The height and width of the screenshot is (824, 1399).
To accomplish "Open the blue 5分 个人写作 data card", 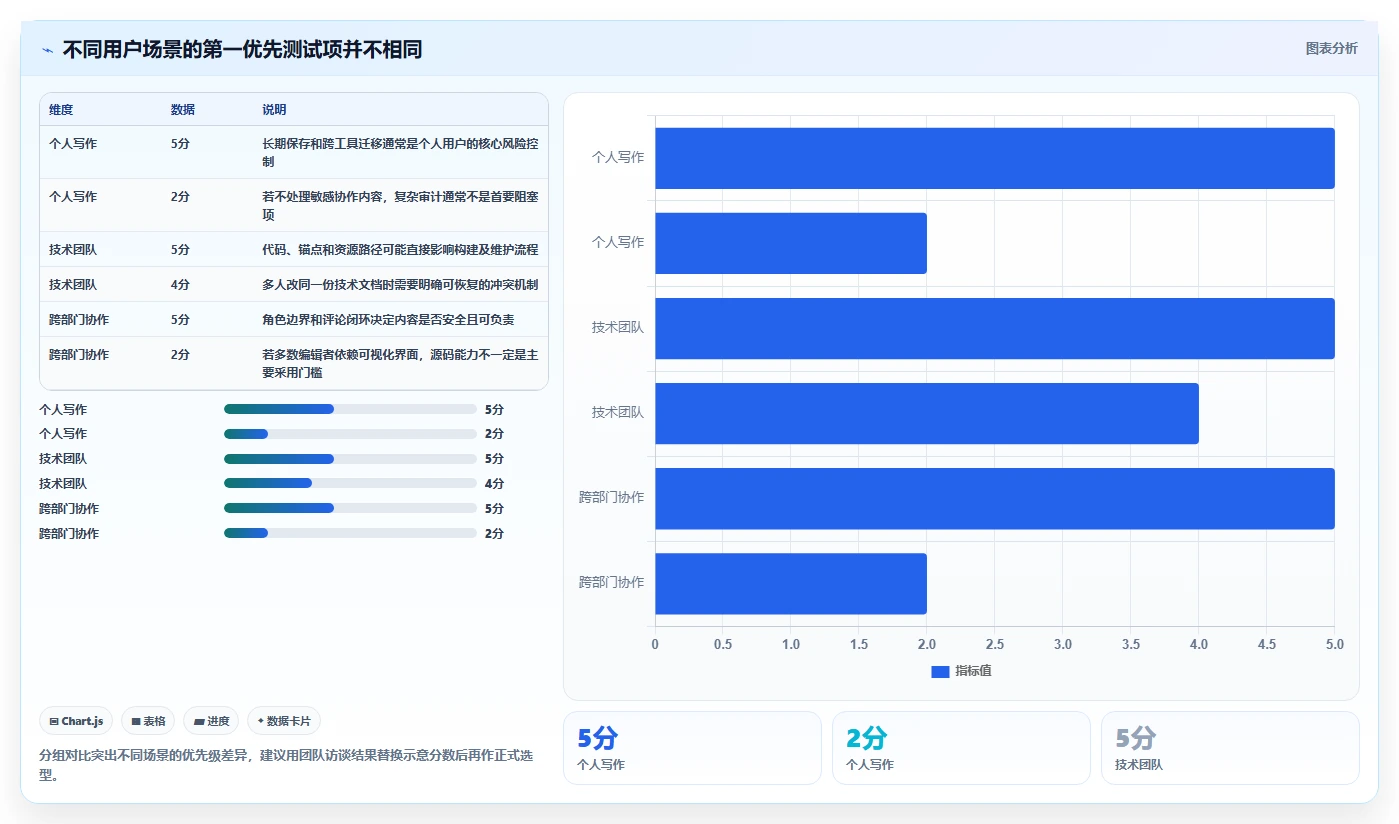I will (x=692, y=748).
